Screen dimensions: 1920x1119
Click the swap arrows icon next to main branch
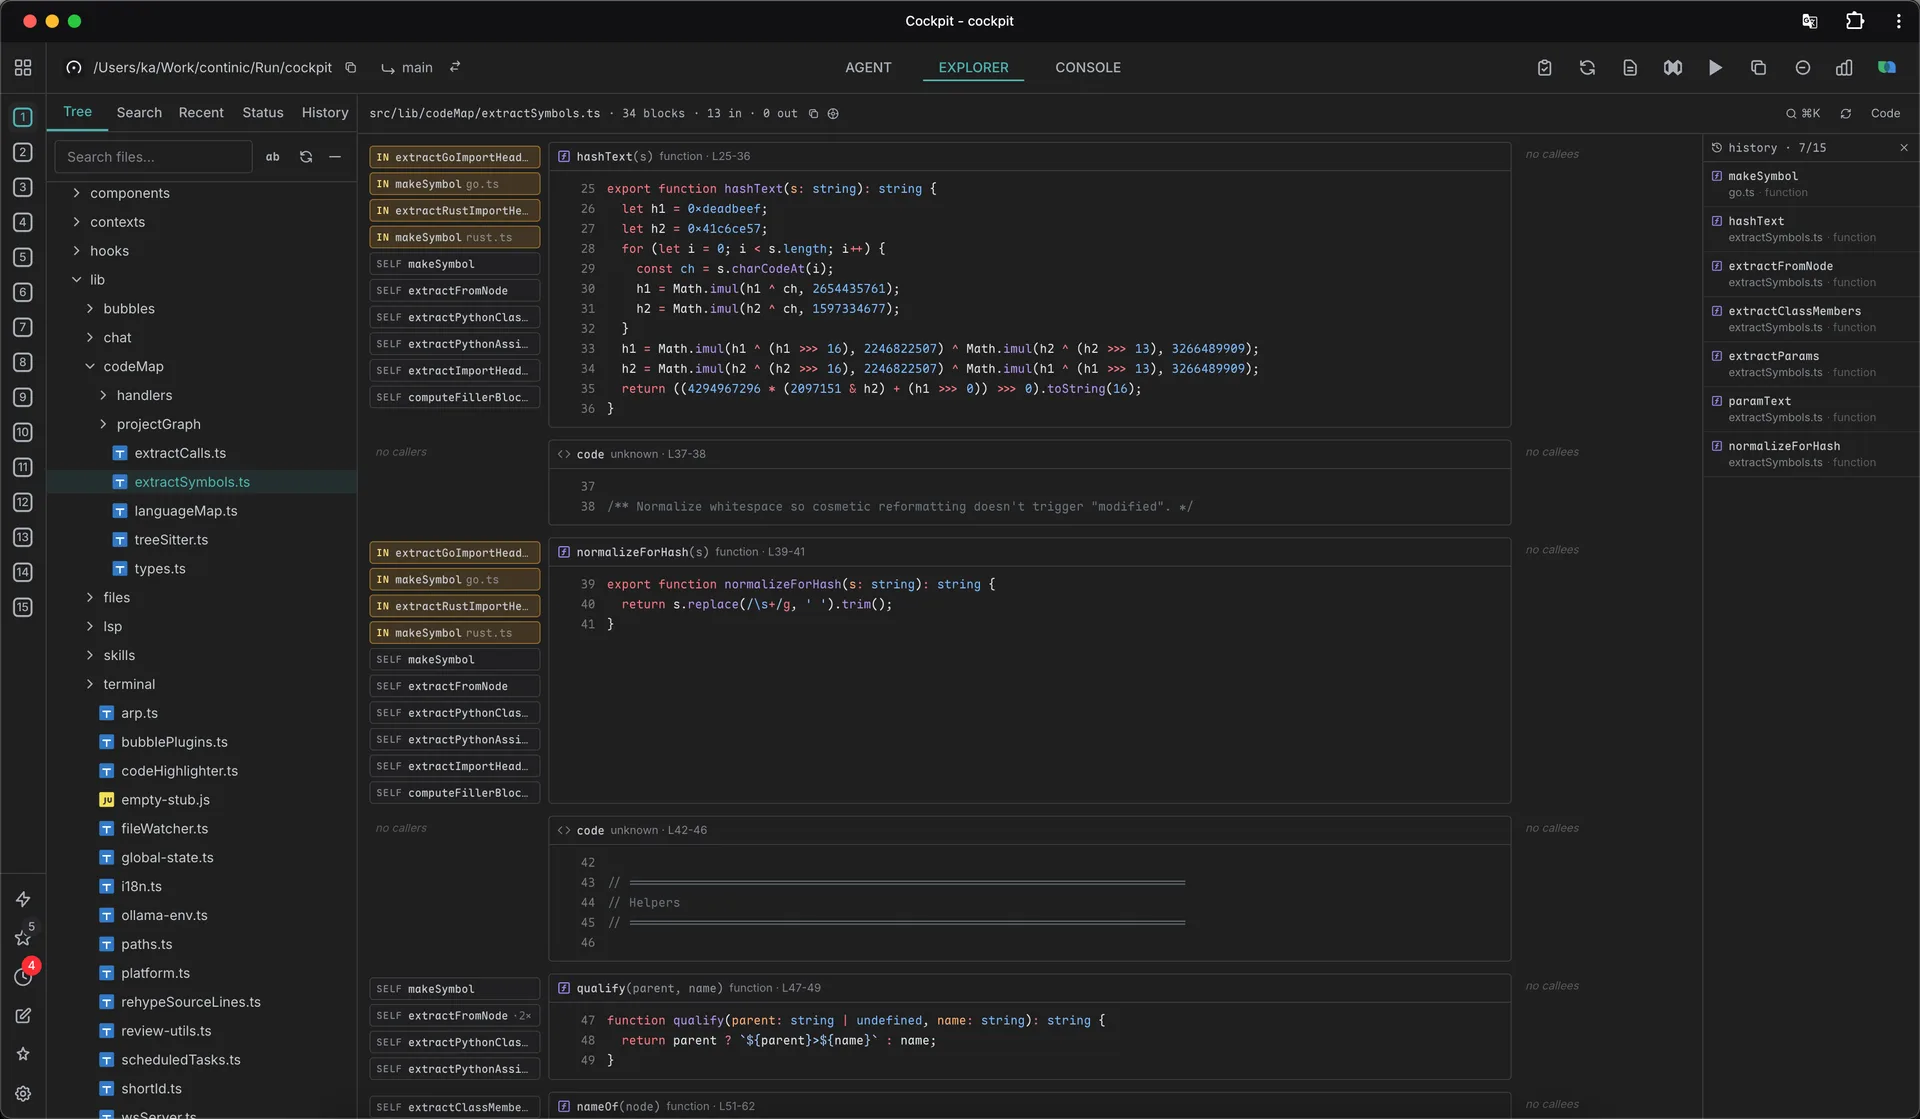point(455,67)
